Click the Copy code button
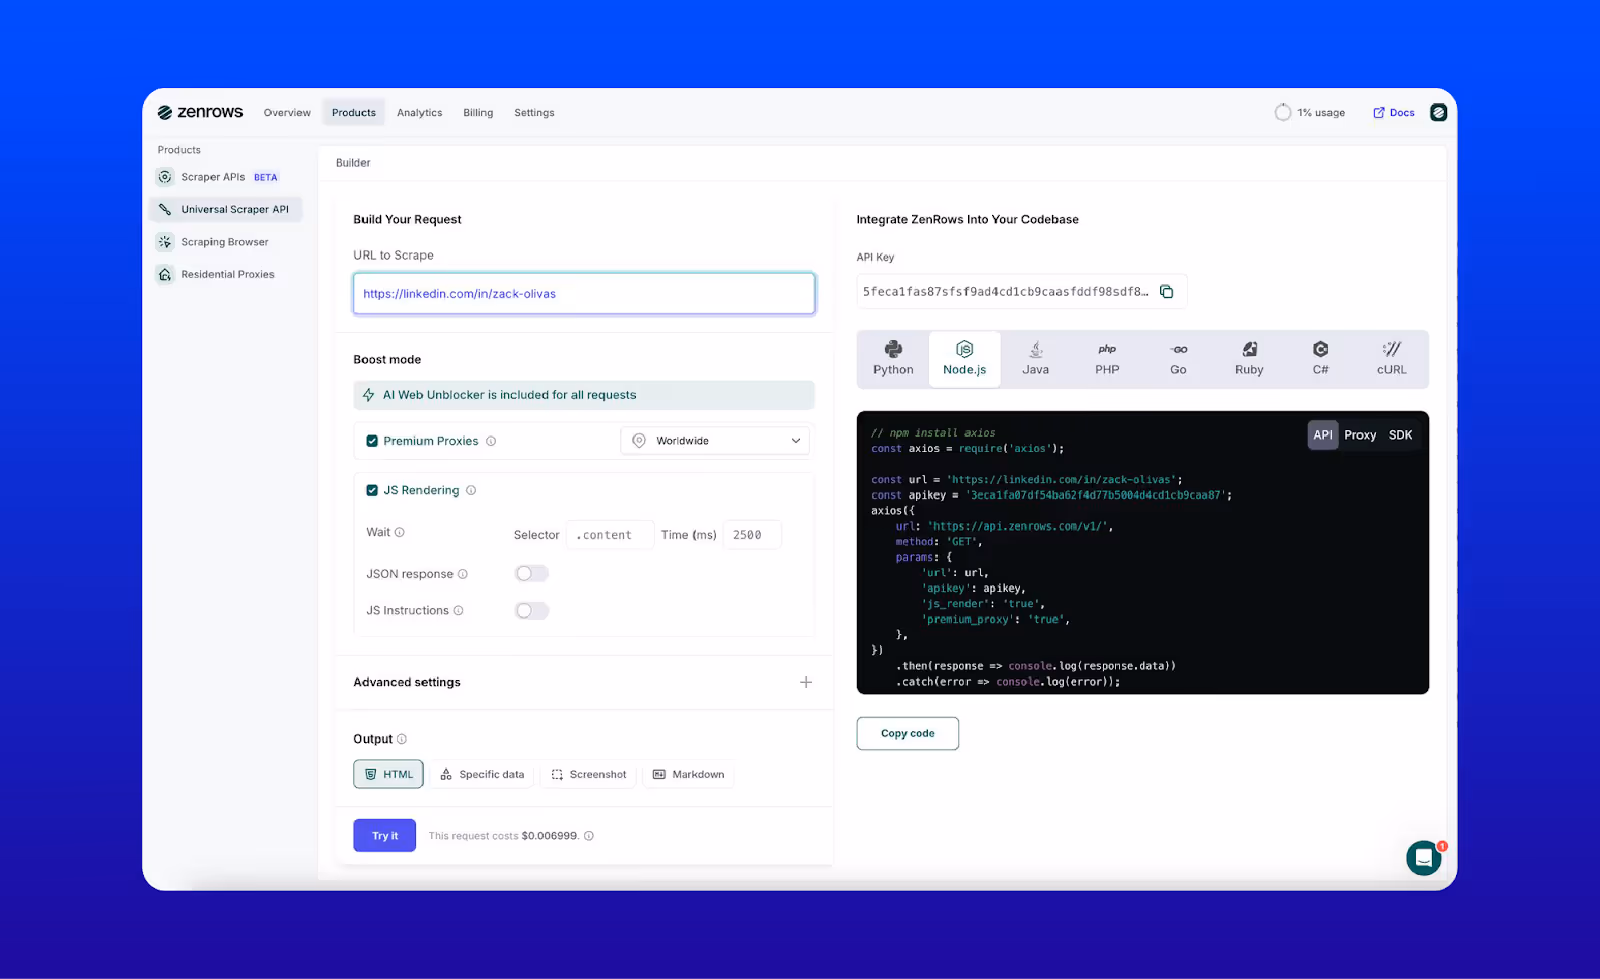This screenshot has width=1600, height=979. (908, 733)
